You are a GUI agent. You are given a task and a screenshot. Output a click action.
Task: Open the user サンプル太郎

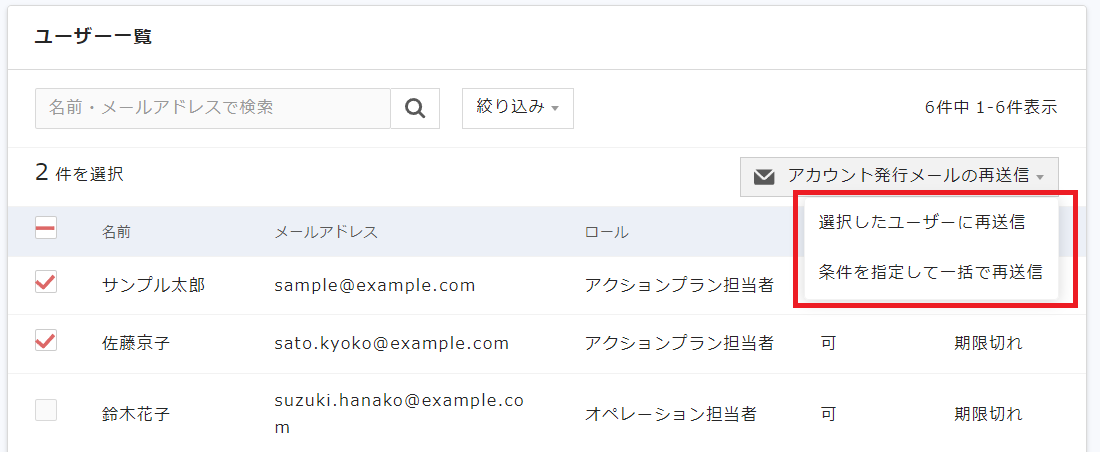153,285
